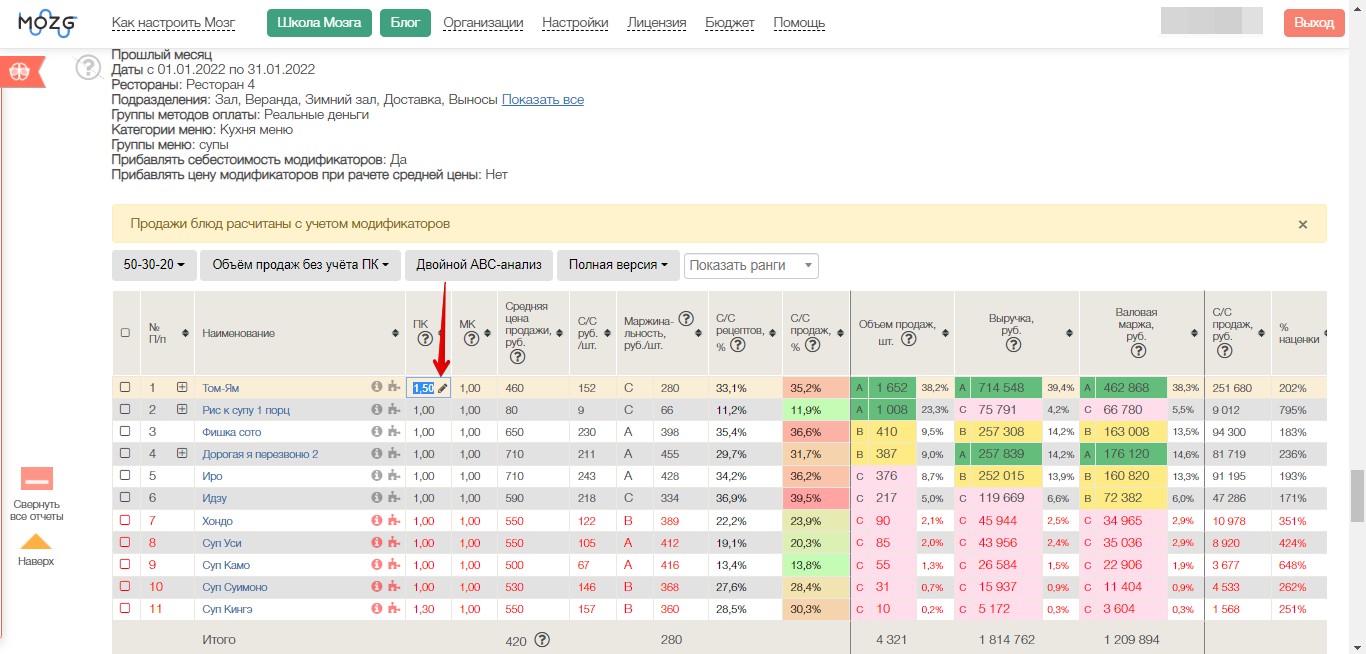
Task: Check the checkbox for the Том-Ям row
Action: point(125,388)
